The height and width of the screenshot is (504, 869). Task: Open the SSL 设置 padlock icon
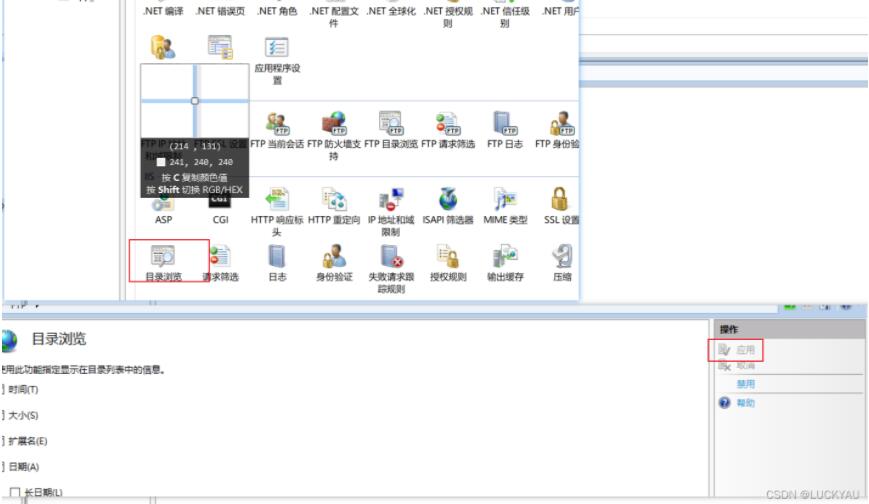coord(560,199)
